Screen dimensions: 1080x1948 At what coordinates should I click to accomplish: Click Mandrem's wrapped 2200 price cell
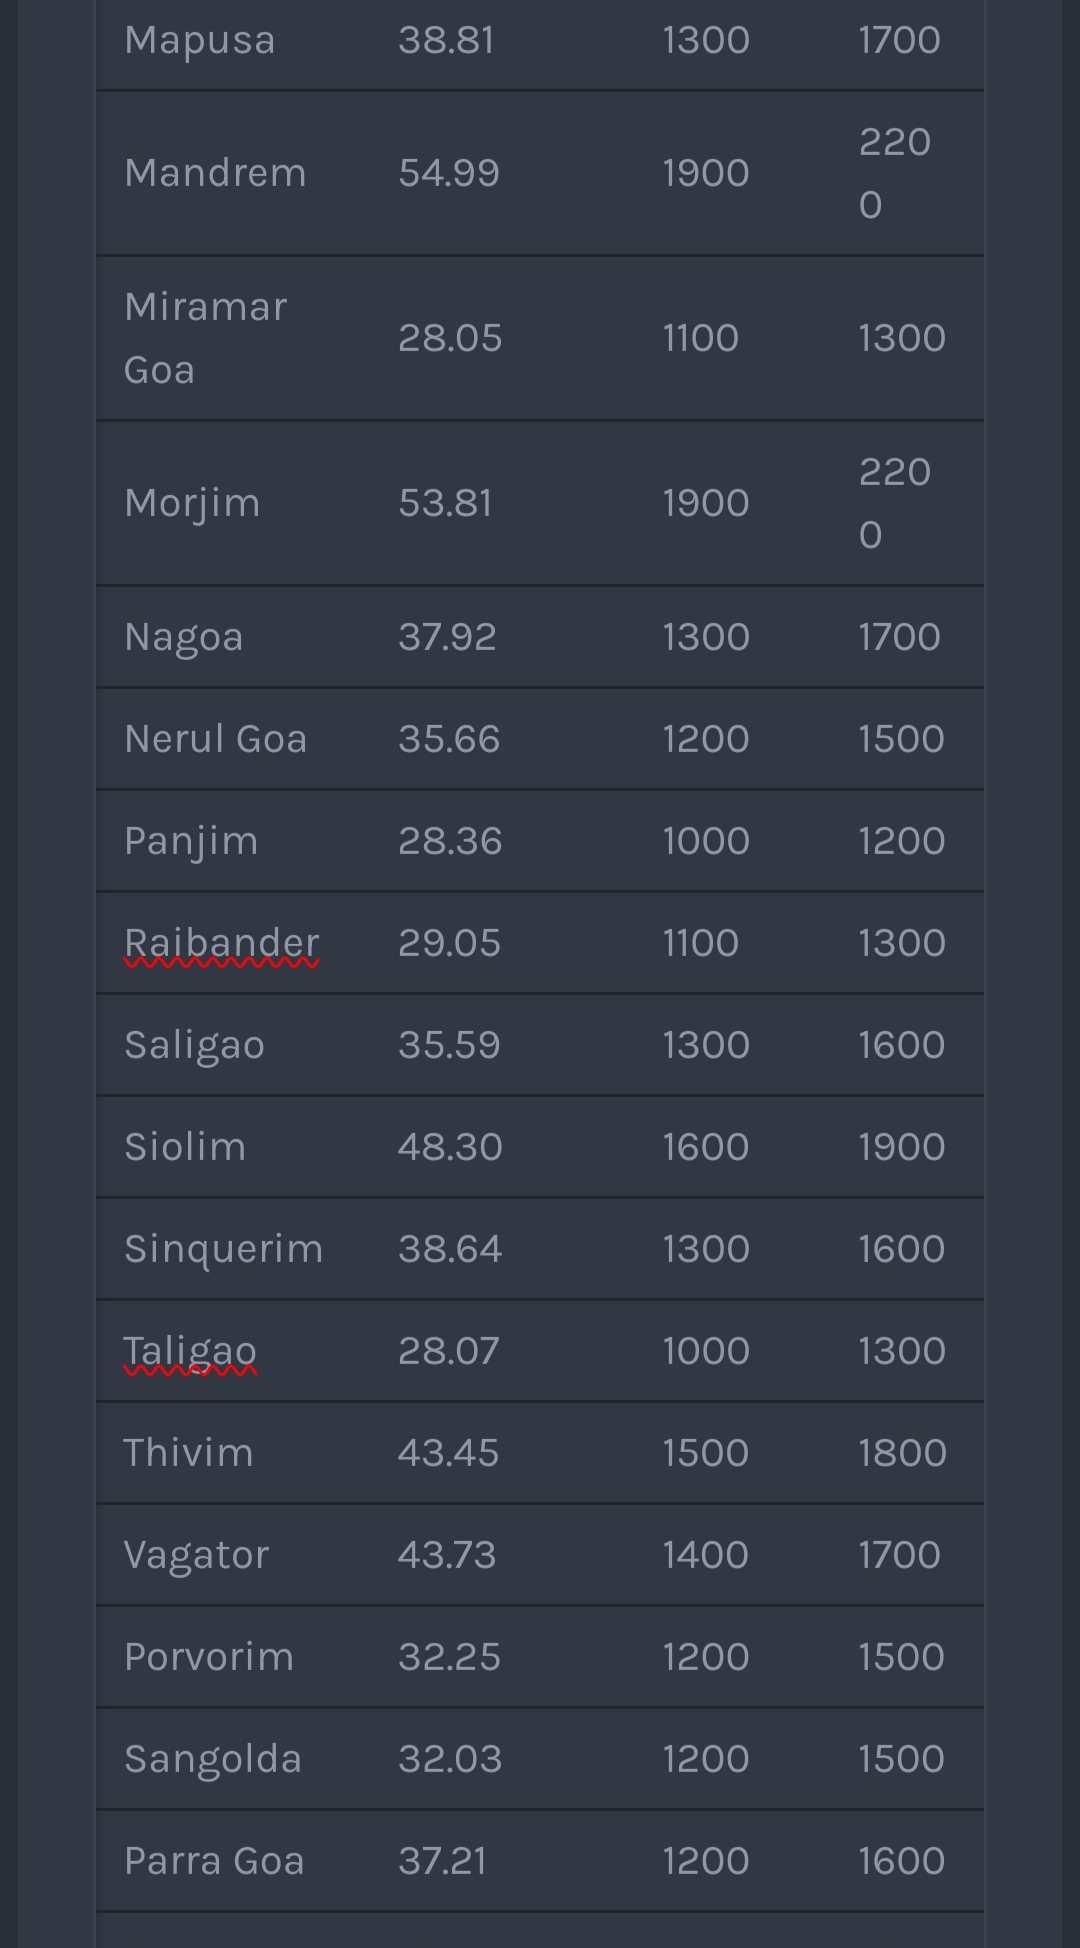point(894,173)
